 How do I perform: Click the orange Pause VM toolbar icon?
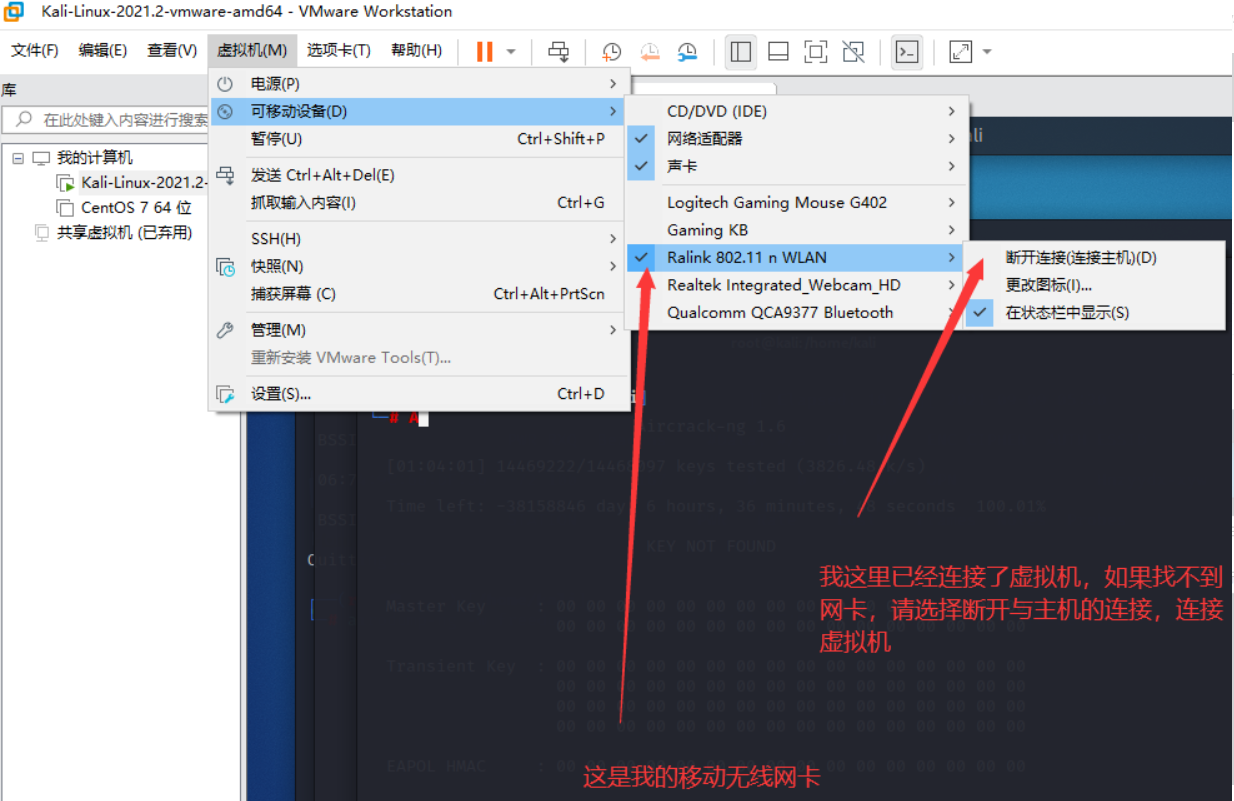coord(485,51)
